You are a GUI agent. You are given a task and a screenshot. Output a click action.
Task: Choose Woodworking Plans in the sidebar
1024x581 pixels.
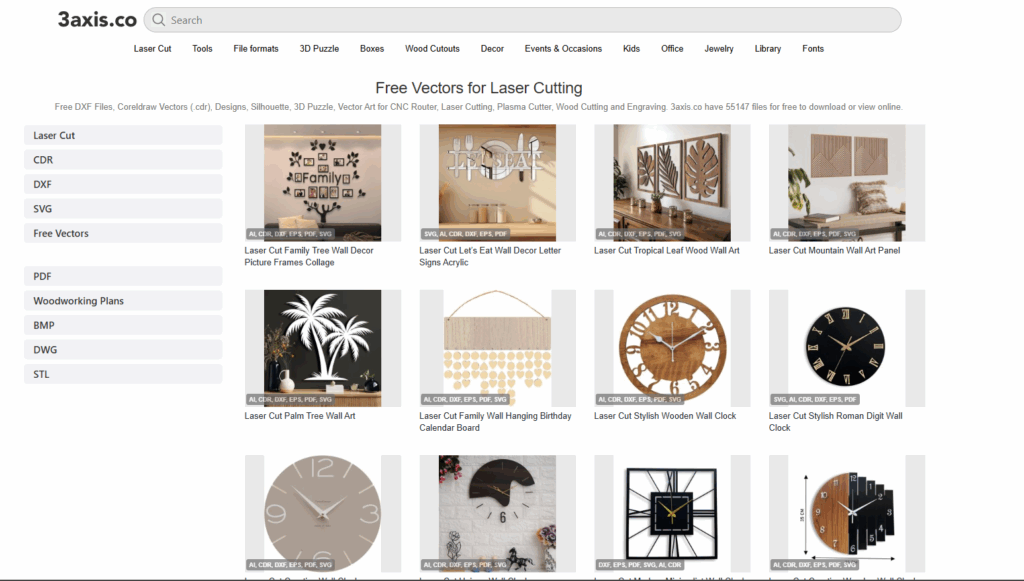tap(123, 301)
